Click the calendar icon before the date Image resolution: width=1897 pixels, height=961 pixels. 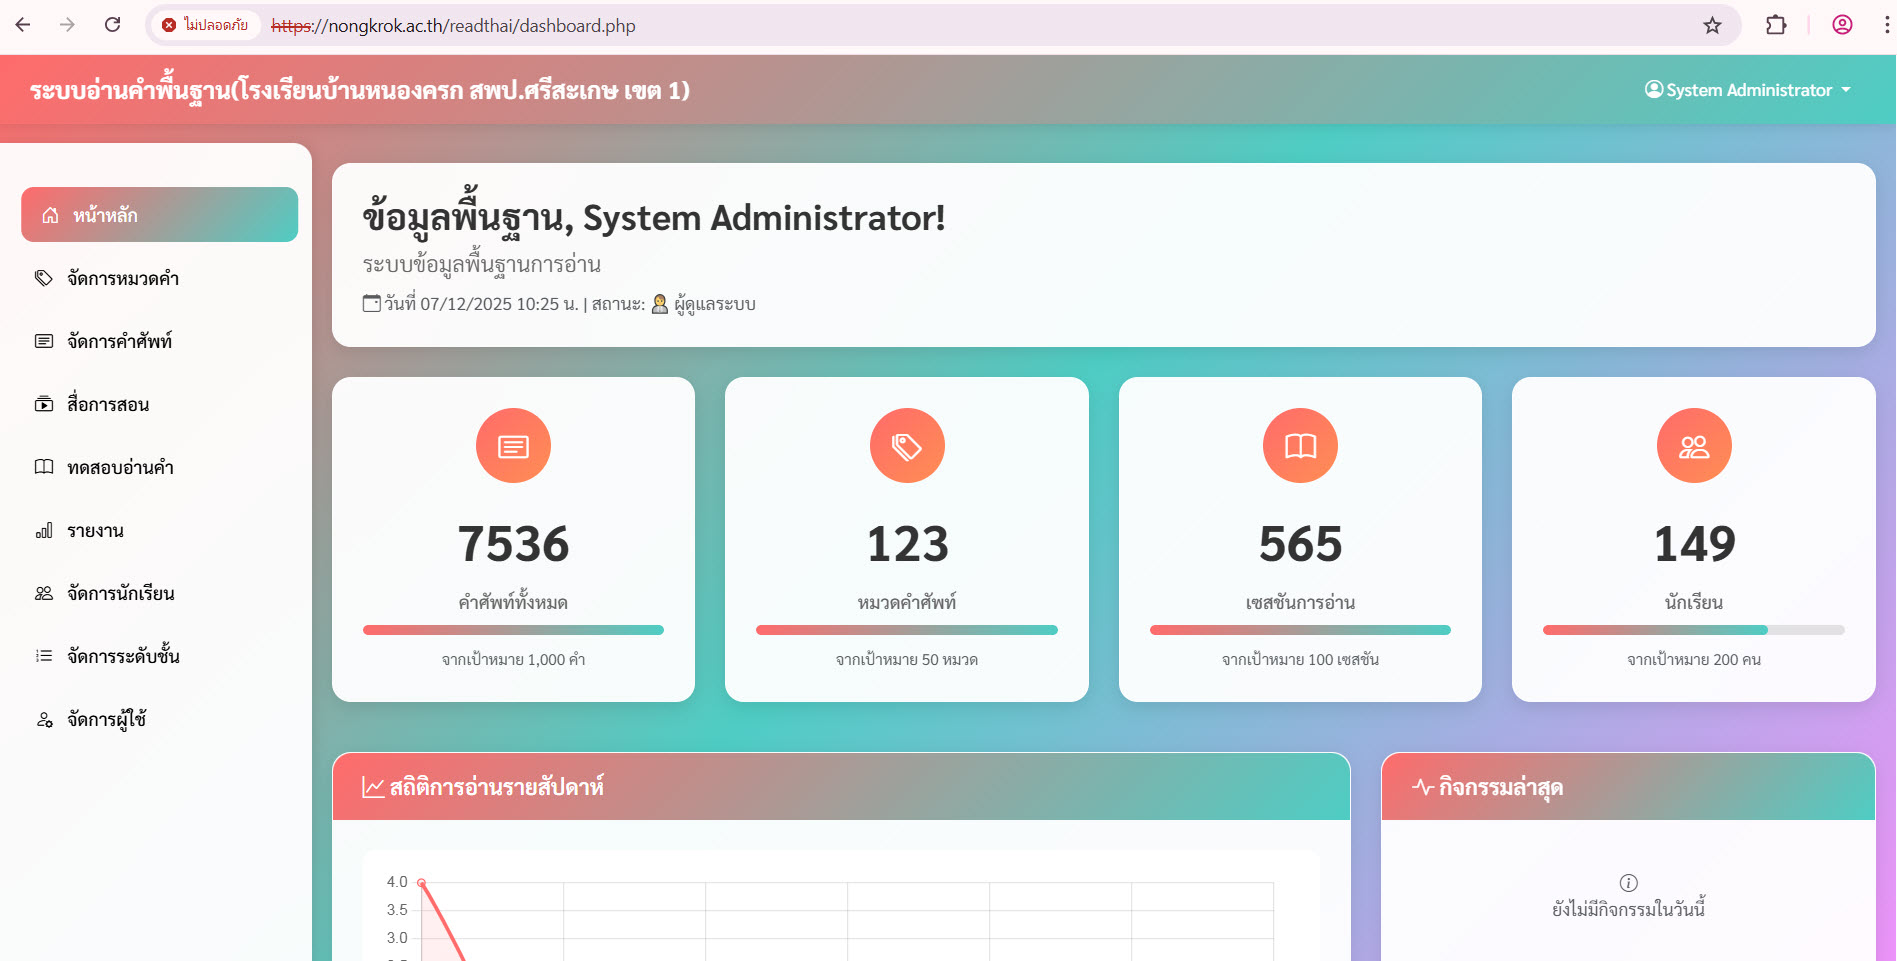click(x=372, y=303)
